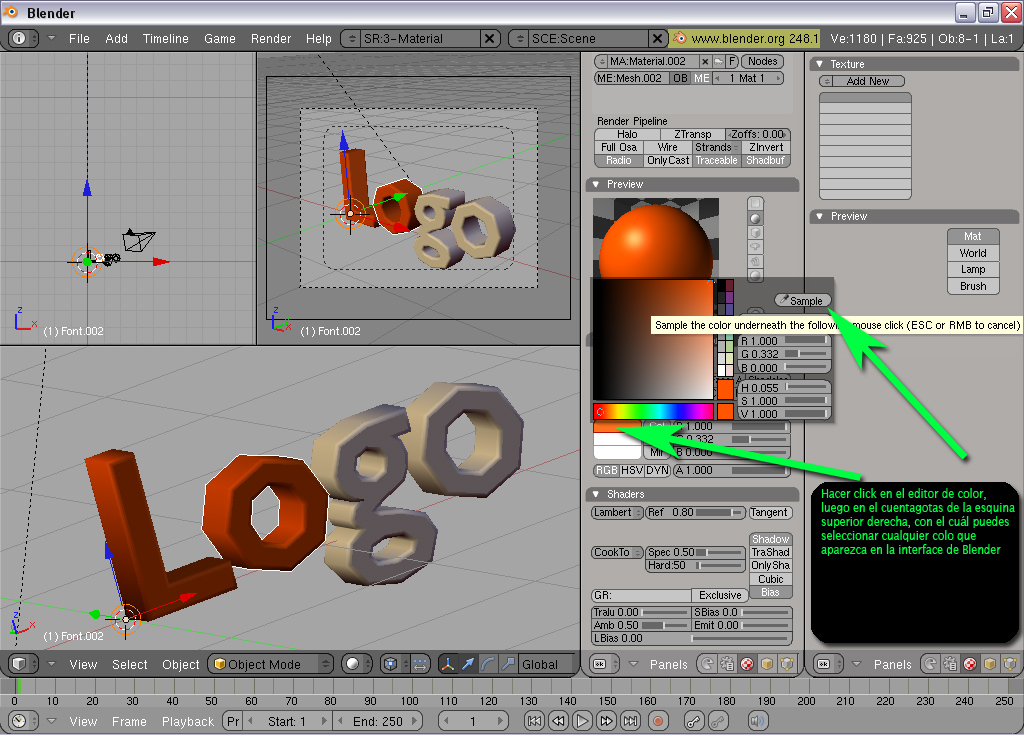Viewport: 1024px width, 736px height.
Task: Click the hue rainbow strip in color picker
Action: [x=653, y=411]
